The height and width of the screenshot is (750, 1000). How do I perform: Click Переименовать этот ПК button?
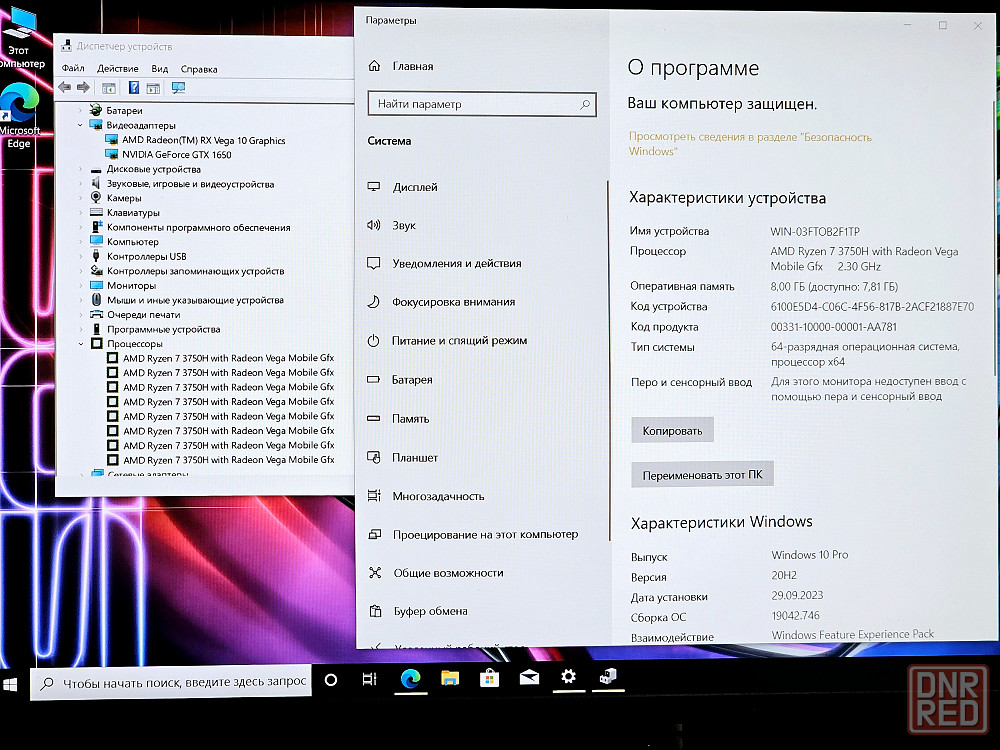[702, 474]
